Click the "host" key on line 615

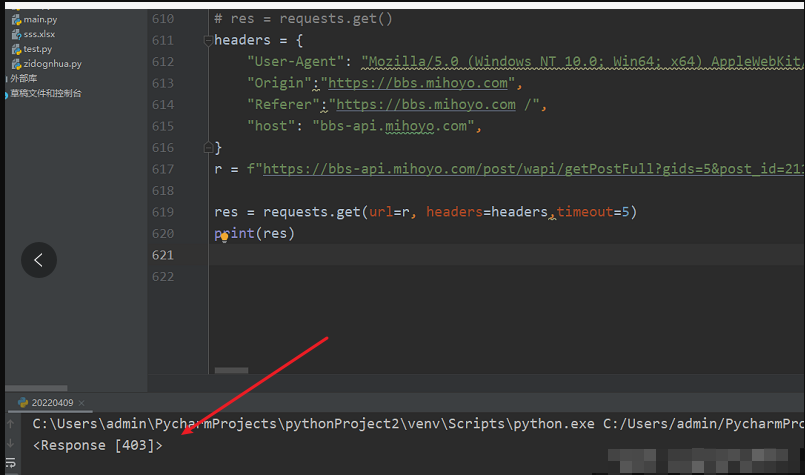(271, 126)
